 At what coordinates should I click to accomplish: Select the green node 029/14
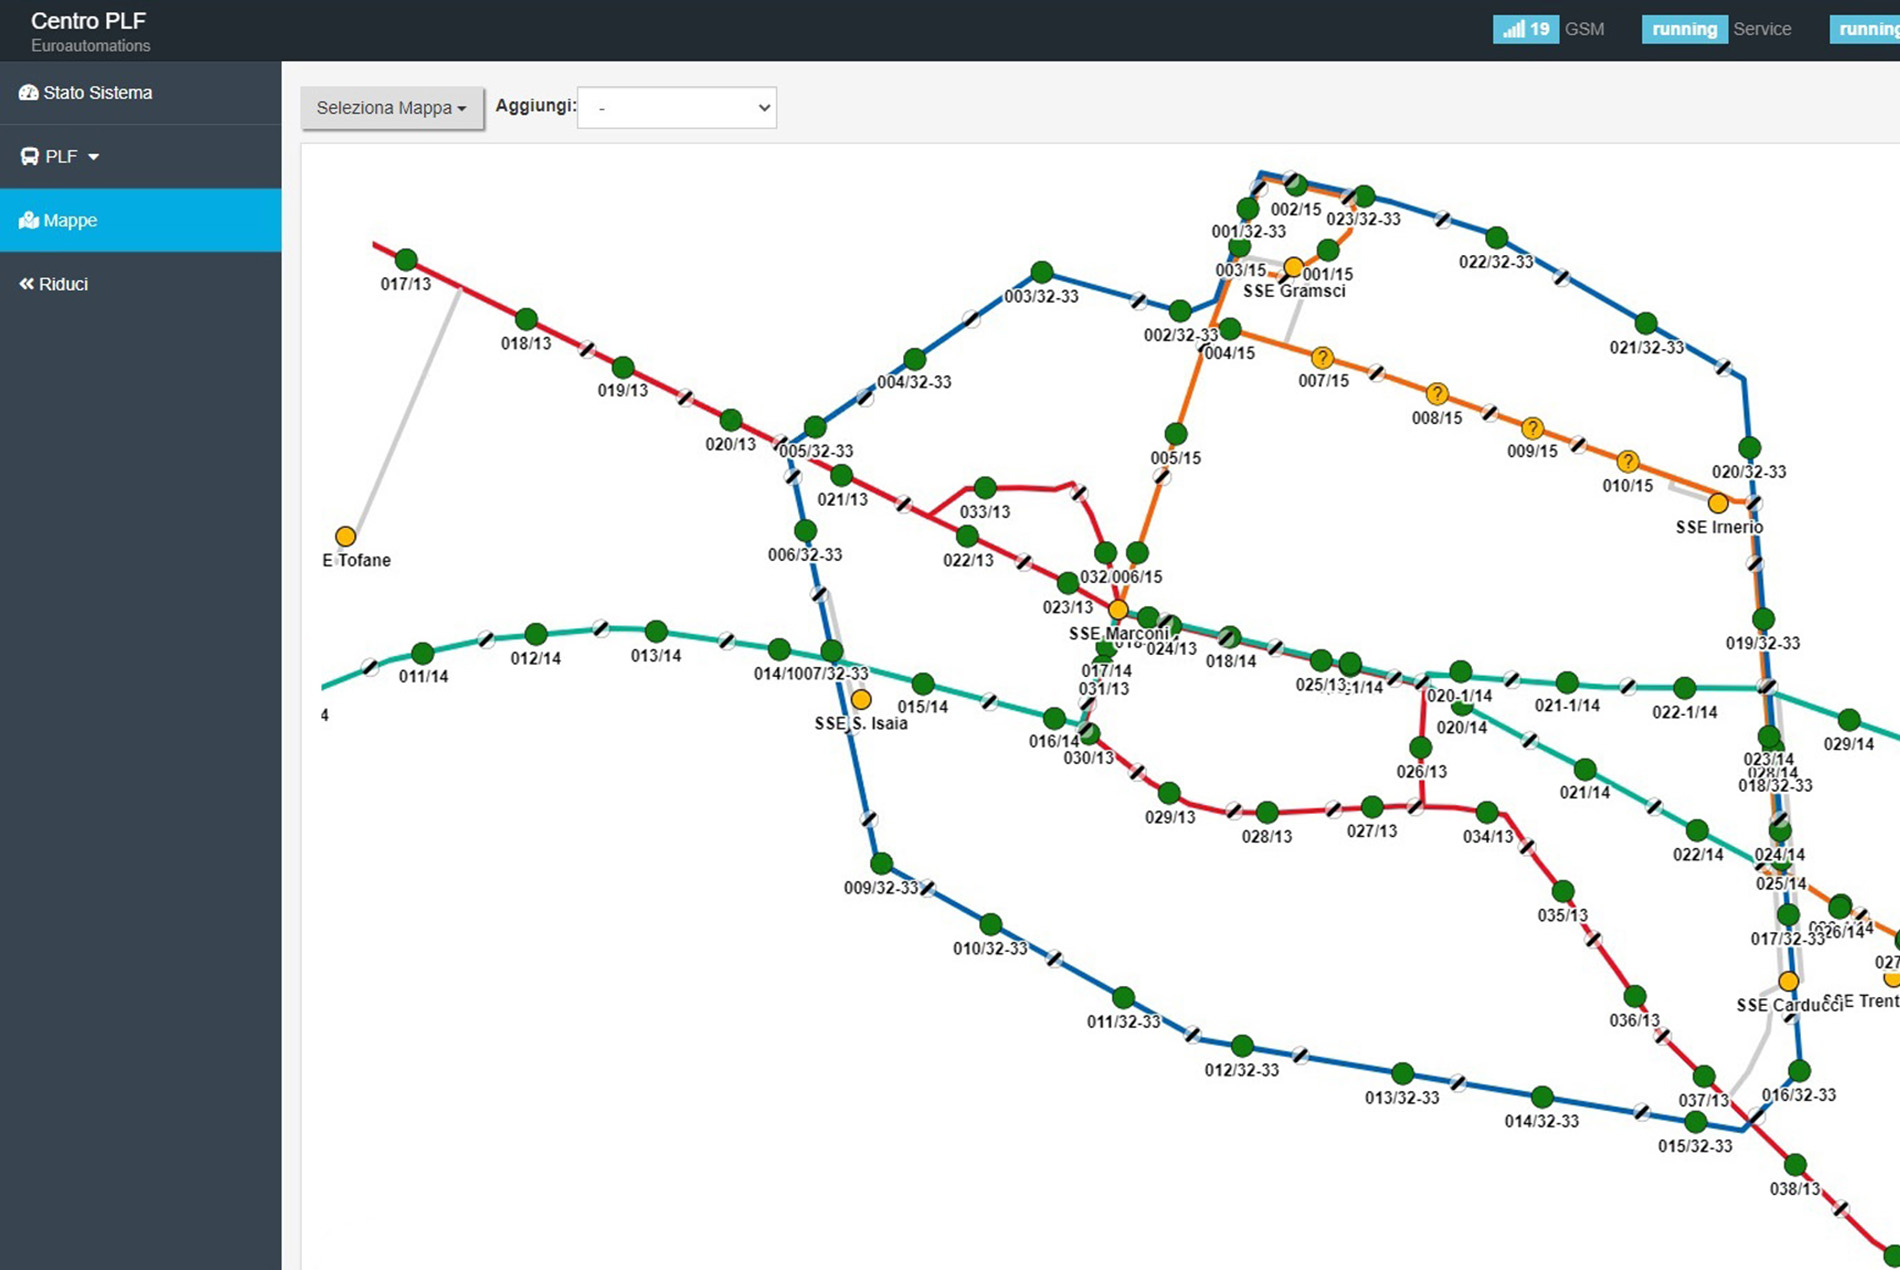pyautogui.click(x=1849, y=720)
